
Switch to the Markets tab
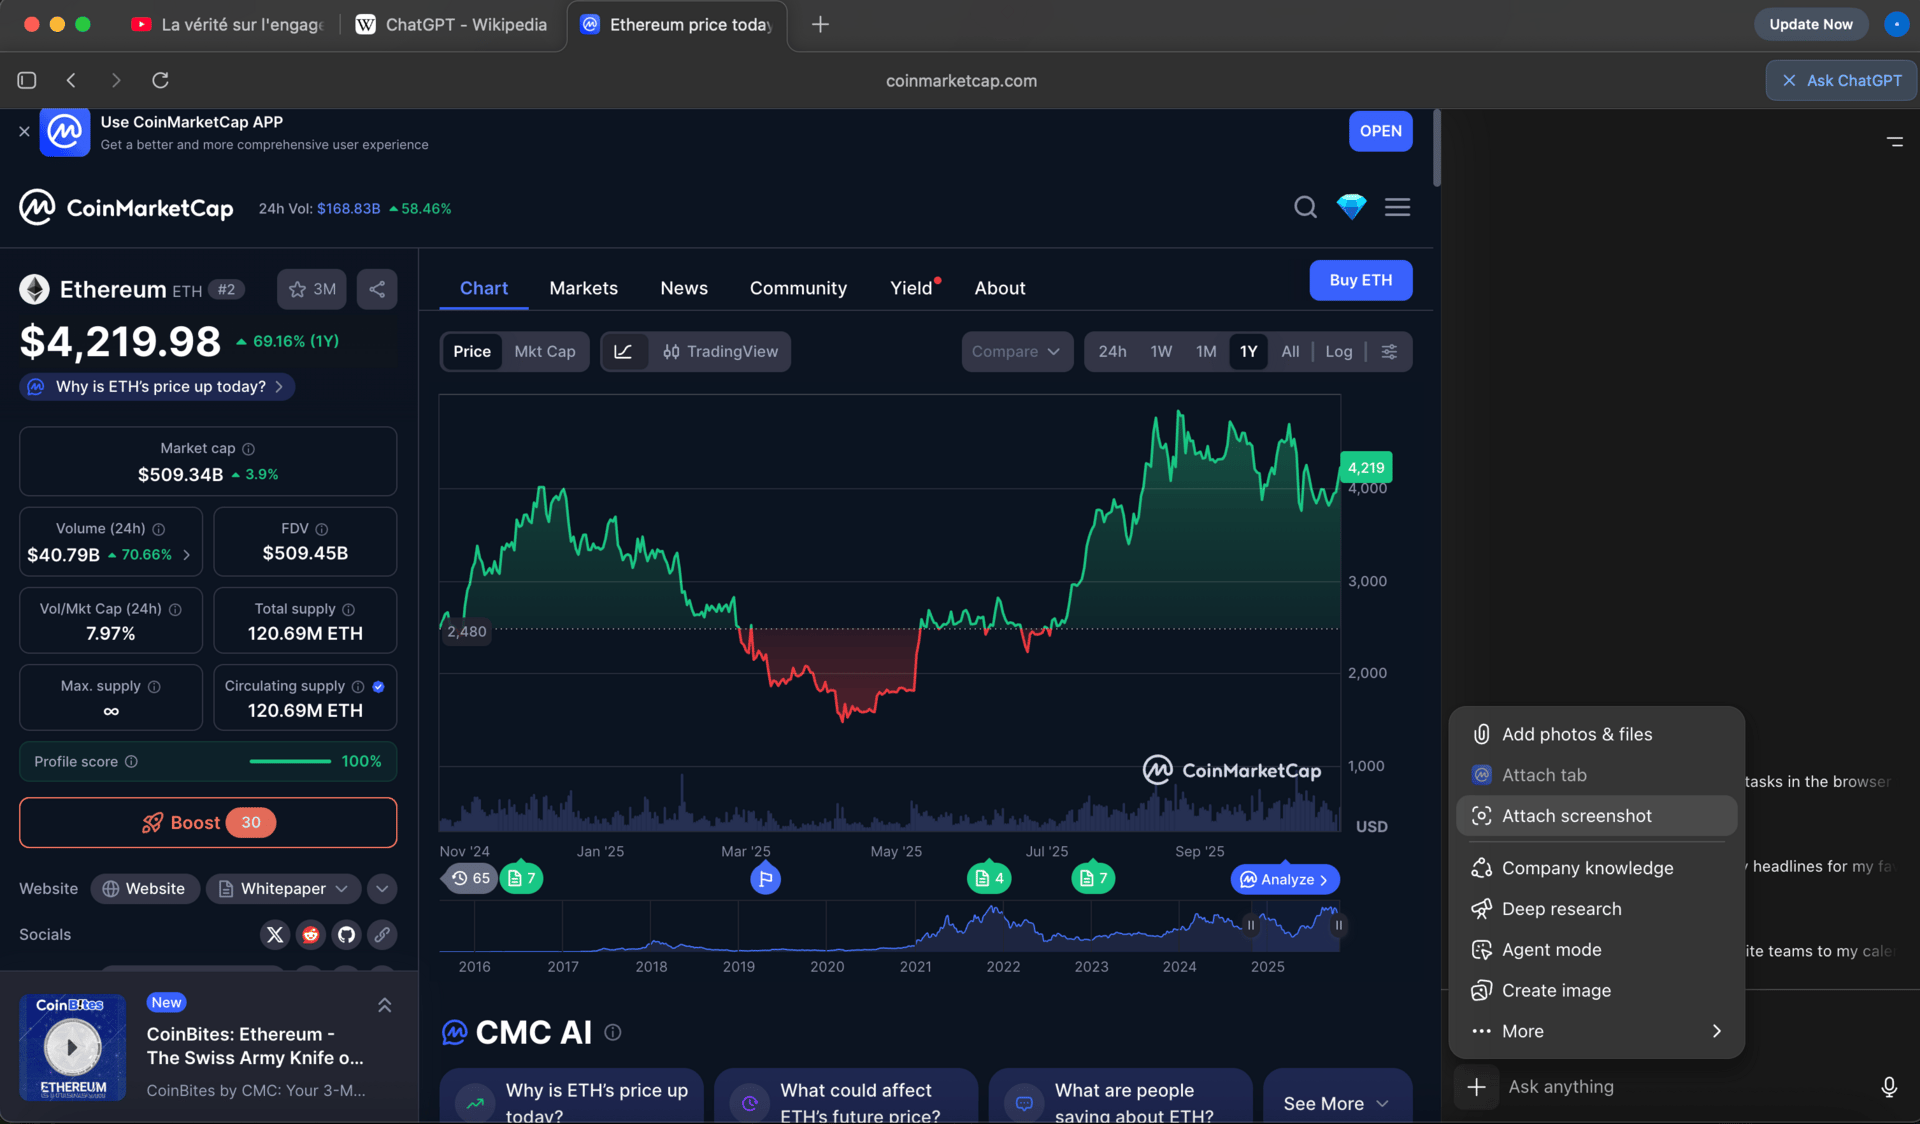pyautogui.click(x=583, y=288)
